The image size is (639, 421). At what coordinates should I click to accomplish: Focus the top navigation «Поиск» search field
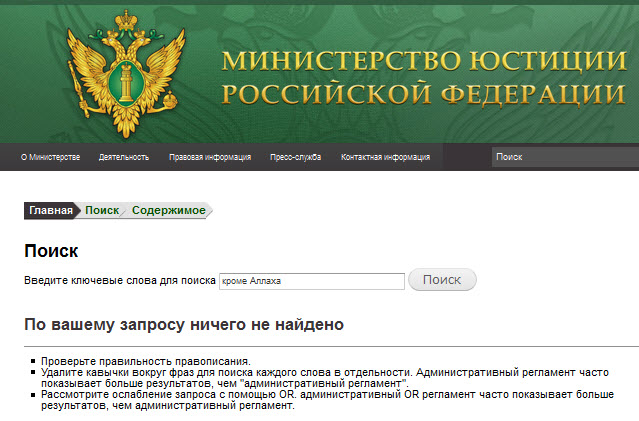tap(565, 157)
